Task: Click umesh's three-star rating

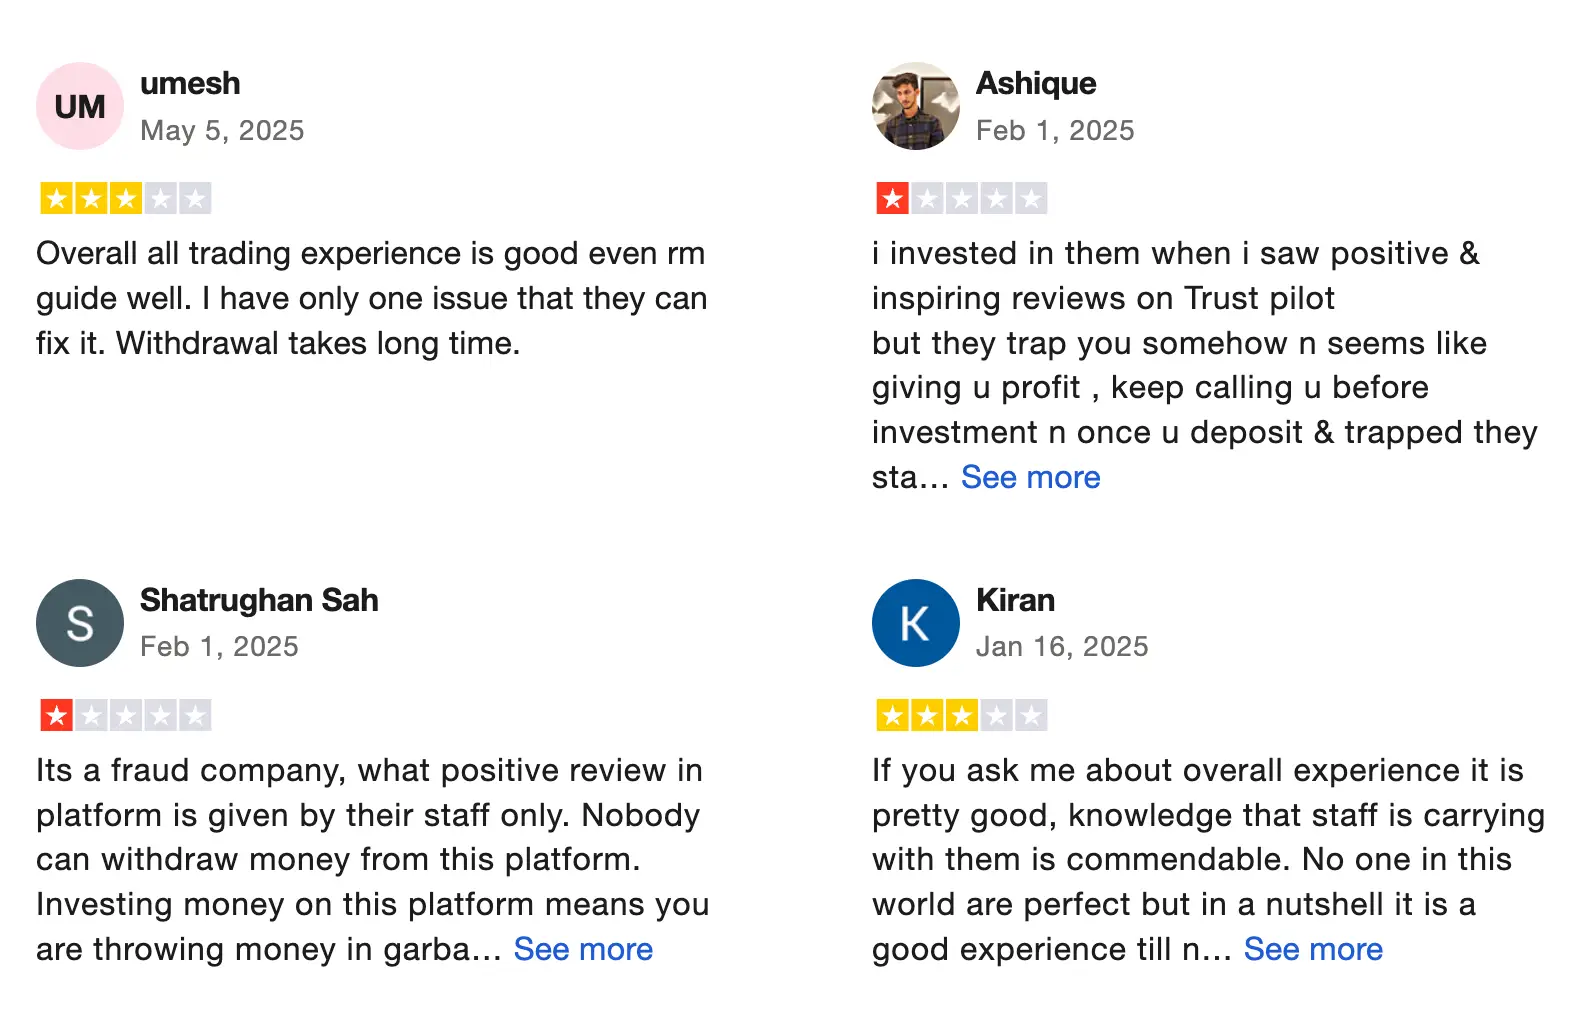Action: pyautogui.click(x=125, y=199)
